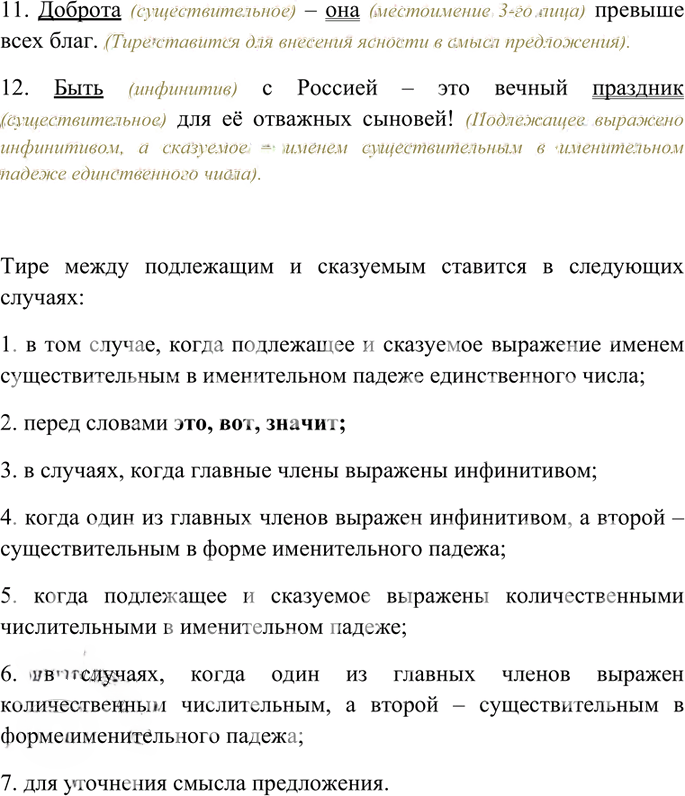This screenshot has height=796, width=685.
Task: Click rule 6 text 'количественным числительным, а второй'
Action: 219,706
